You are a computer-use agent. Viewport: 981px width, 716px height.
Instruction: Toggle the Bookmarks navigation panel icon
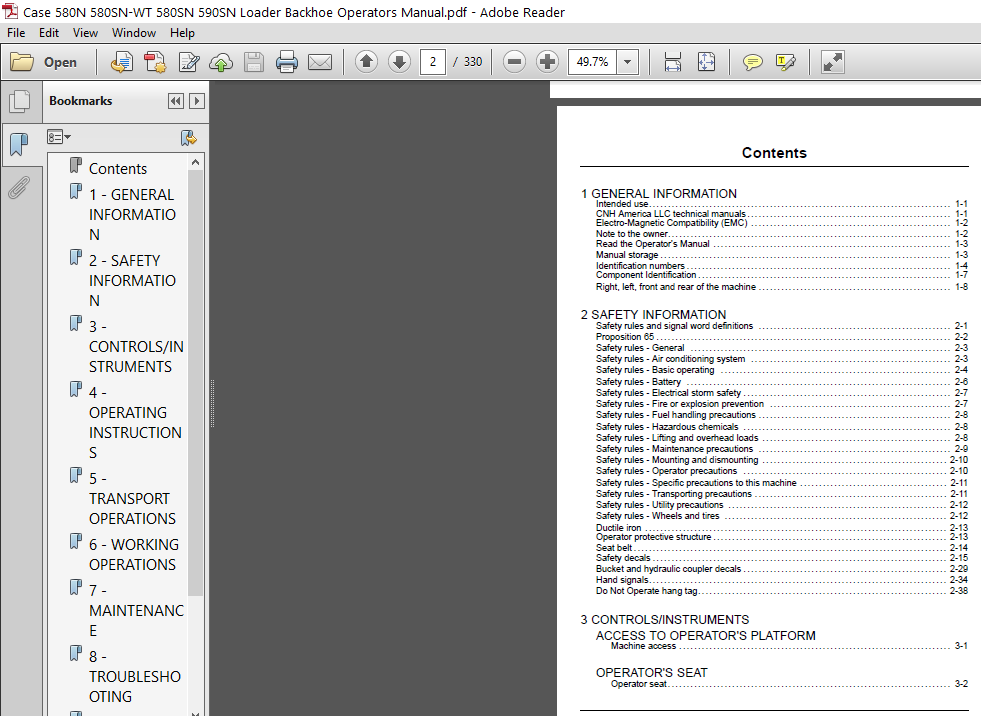tap(19, 145)
